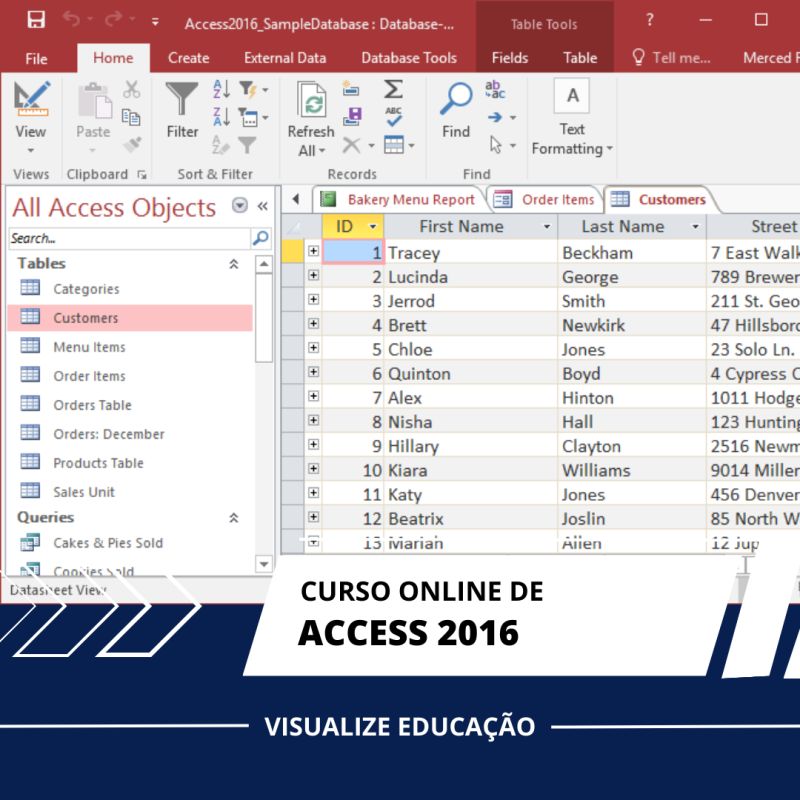Click the Replace ab-ac icon
The width and height of the screenshot is (800, 800).
(x=494, y=90)
